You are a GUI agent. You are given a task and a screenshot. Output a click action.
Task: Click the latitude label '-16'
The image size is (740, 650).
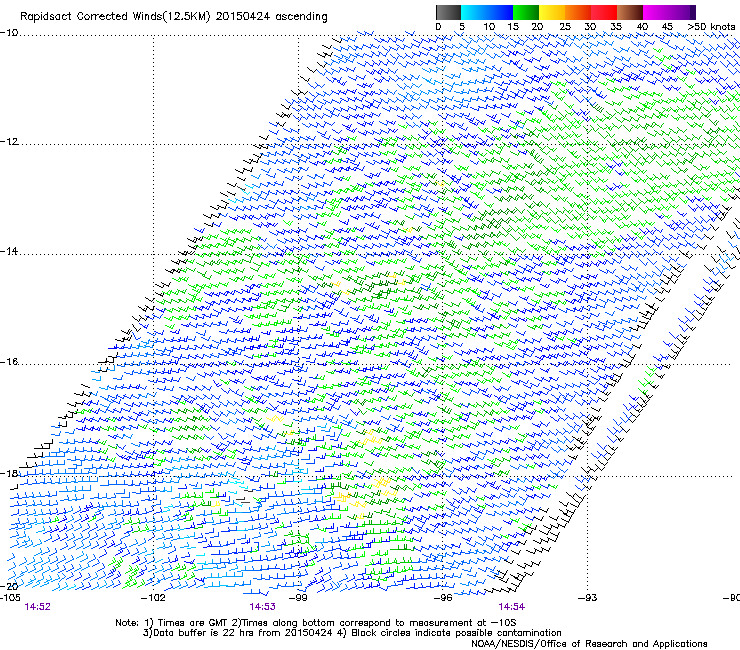tap(9, 362)
